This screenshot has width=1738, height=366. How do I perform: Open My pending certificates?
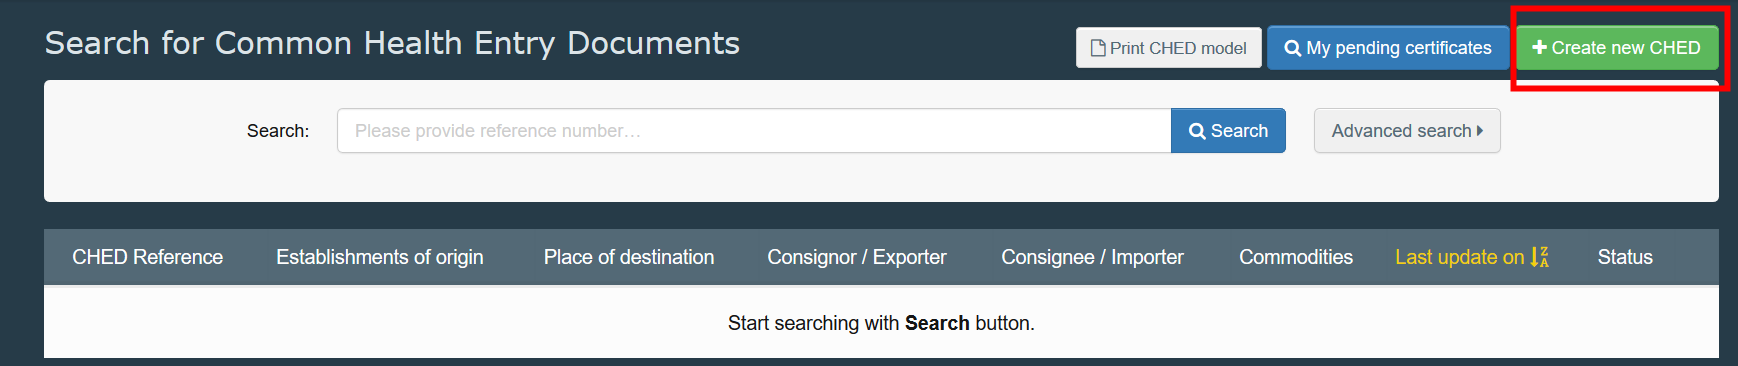click(1388, 48)
